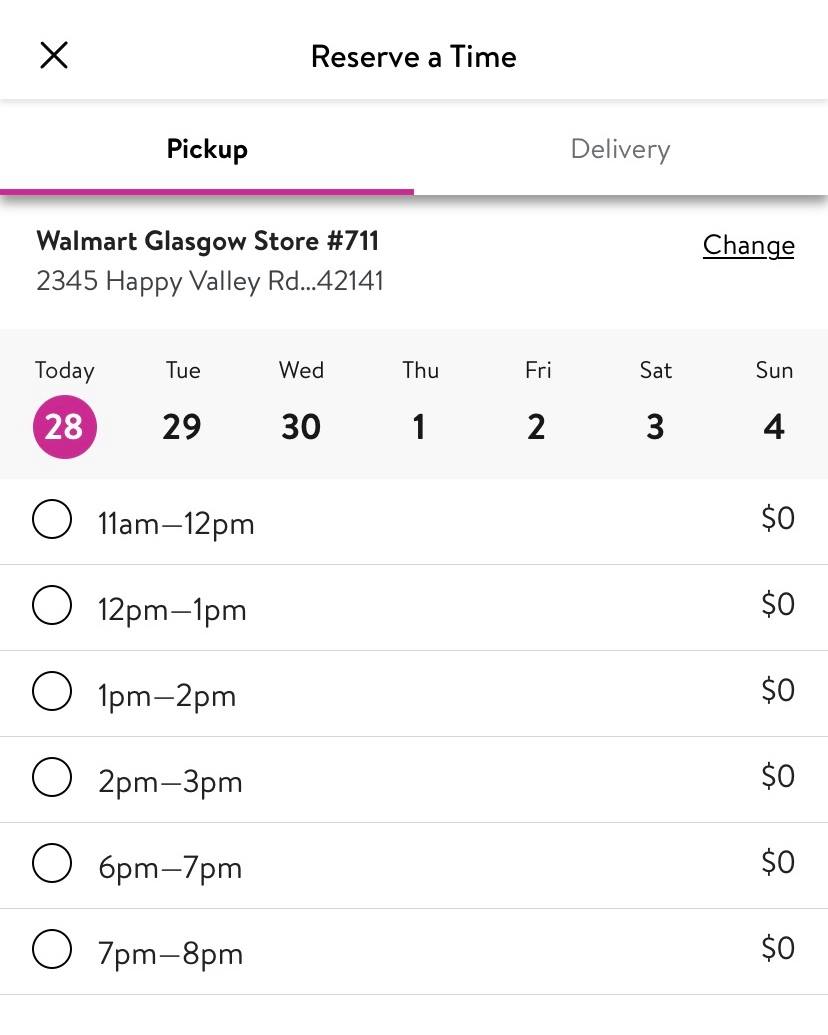The height and width of the screenshot is (1035, 828).
Task: Tap the $0 fee for 11am—12pm
Action: coord(777,518)
